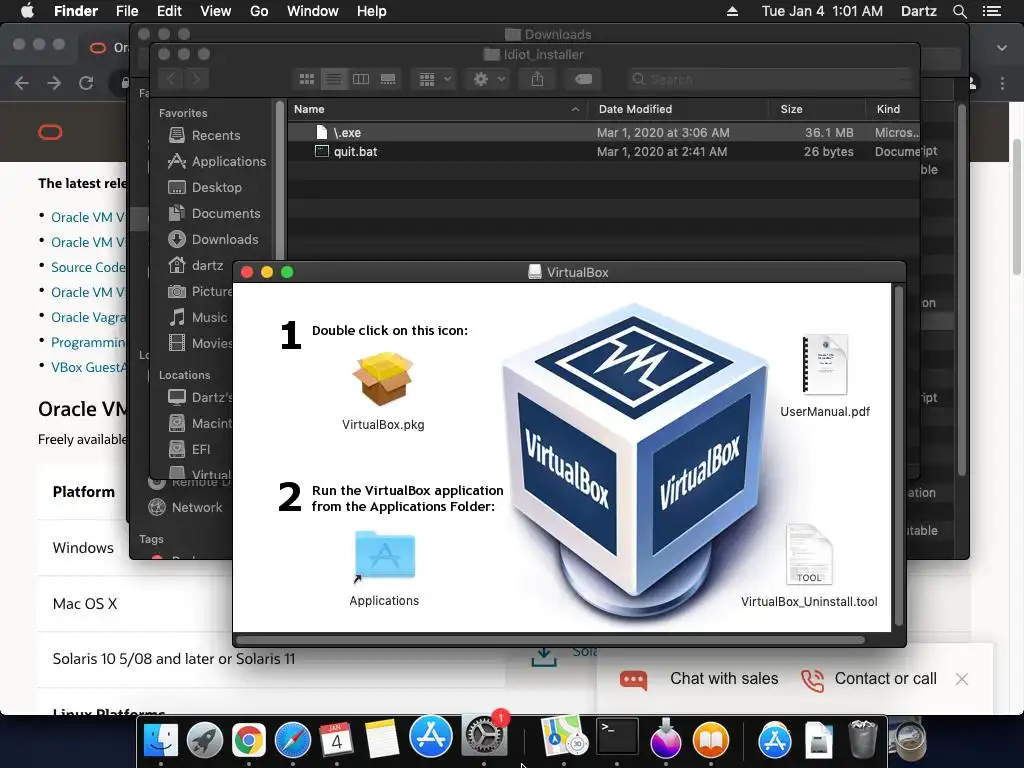Screen dimensions: 1024x768
Task: Switch to icon view in Idiot_installer window
Action: [307, 79]
